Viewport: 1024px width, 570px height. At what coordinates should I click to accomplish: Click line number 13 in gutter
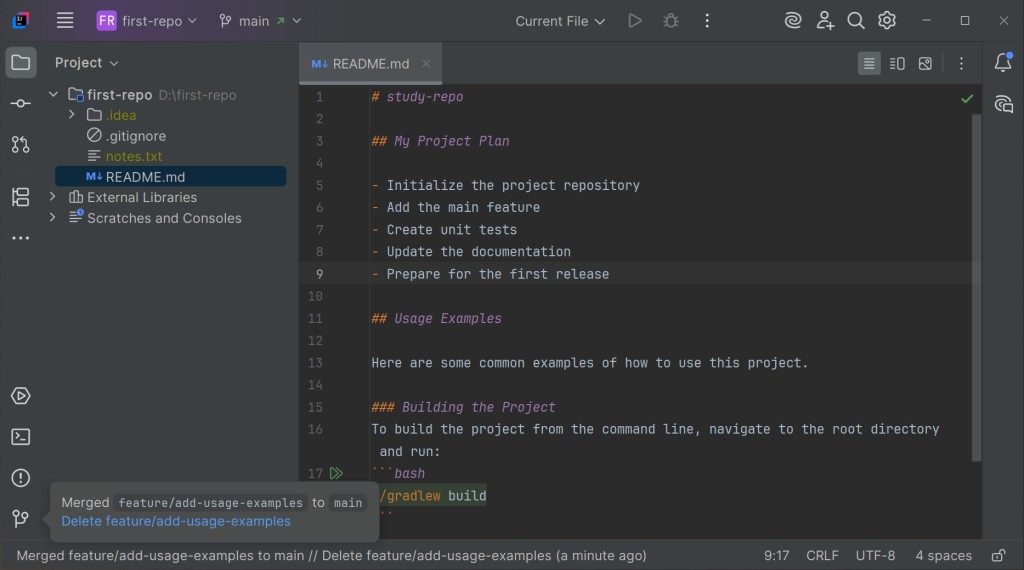(315, 363)
